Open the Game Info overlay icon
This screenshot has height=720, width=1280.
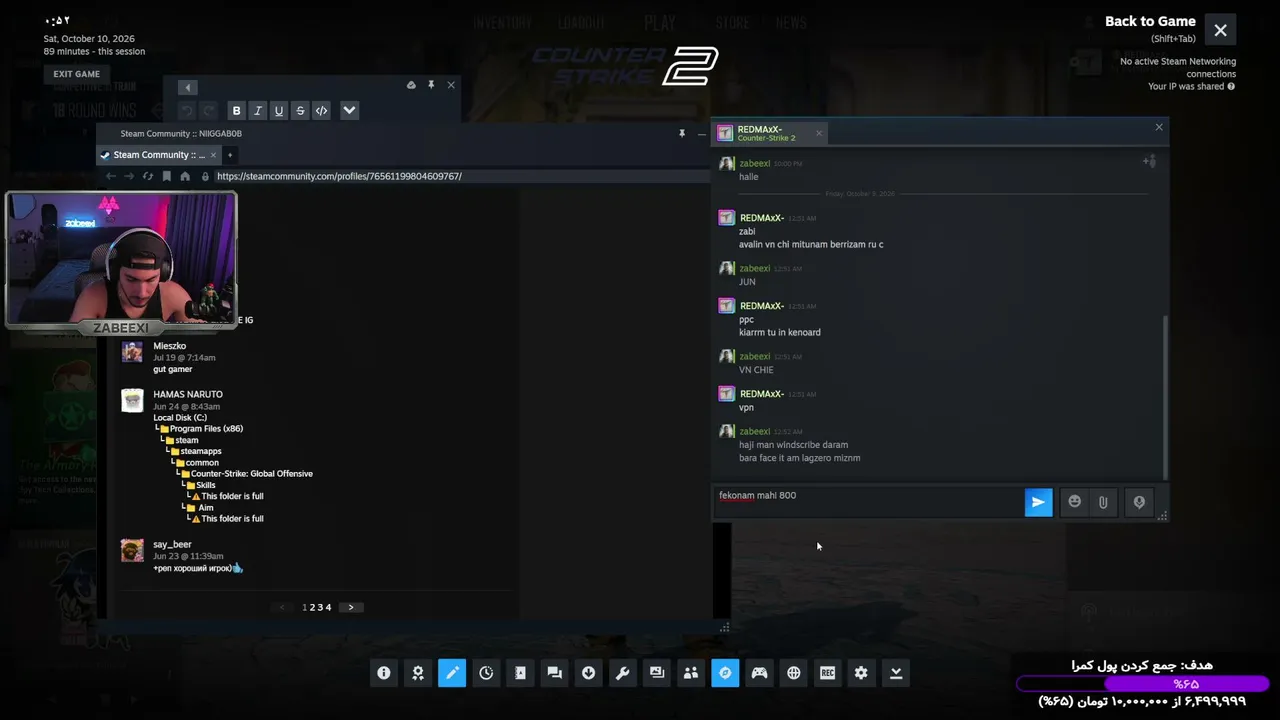(x=384, y=673)
